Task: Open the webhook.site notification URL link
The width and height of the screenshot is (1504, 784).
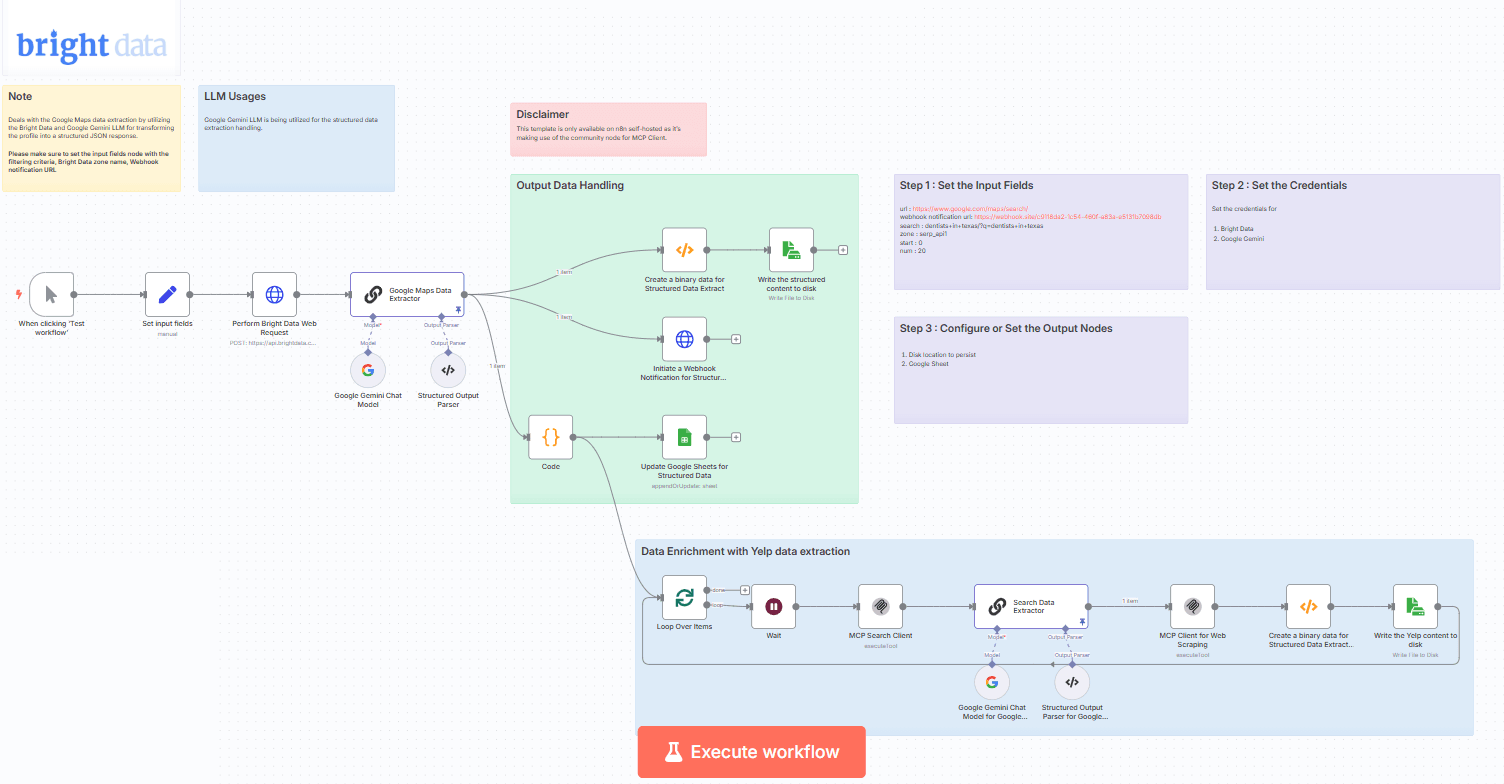Action: (x=1067, y=217)
